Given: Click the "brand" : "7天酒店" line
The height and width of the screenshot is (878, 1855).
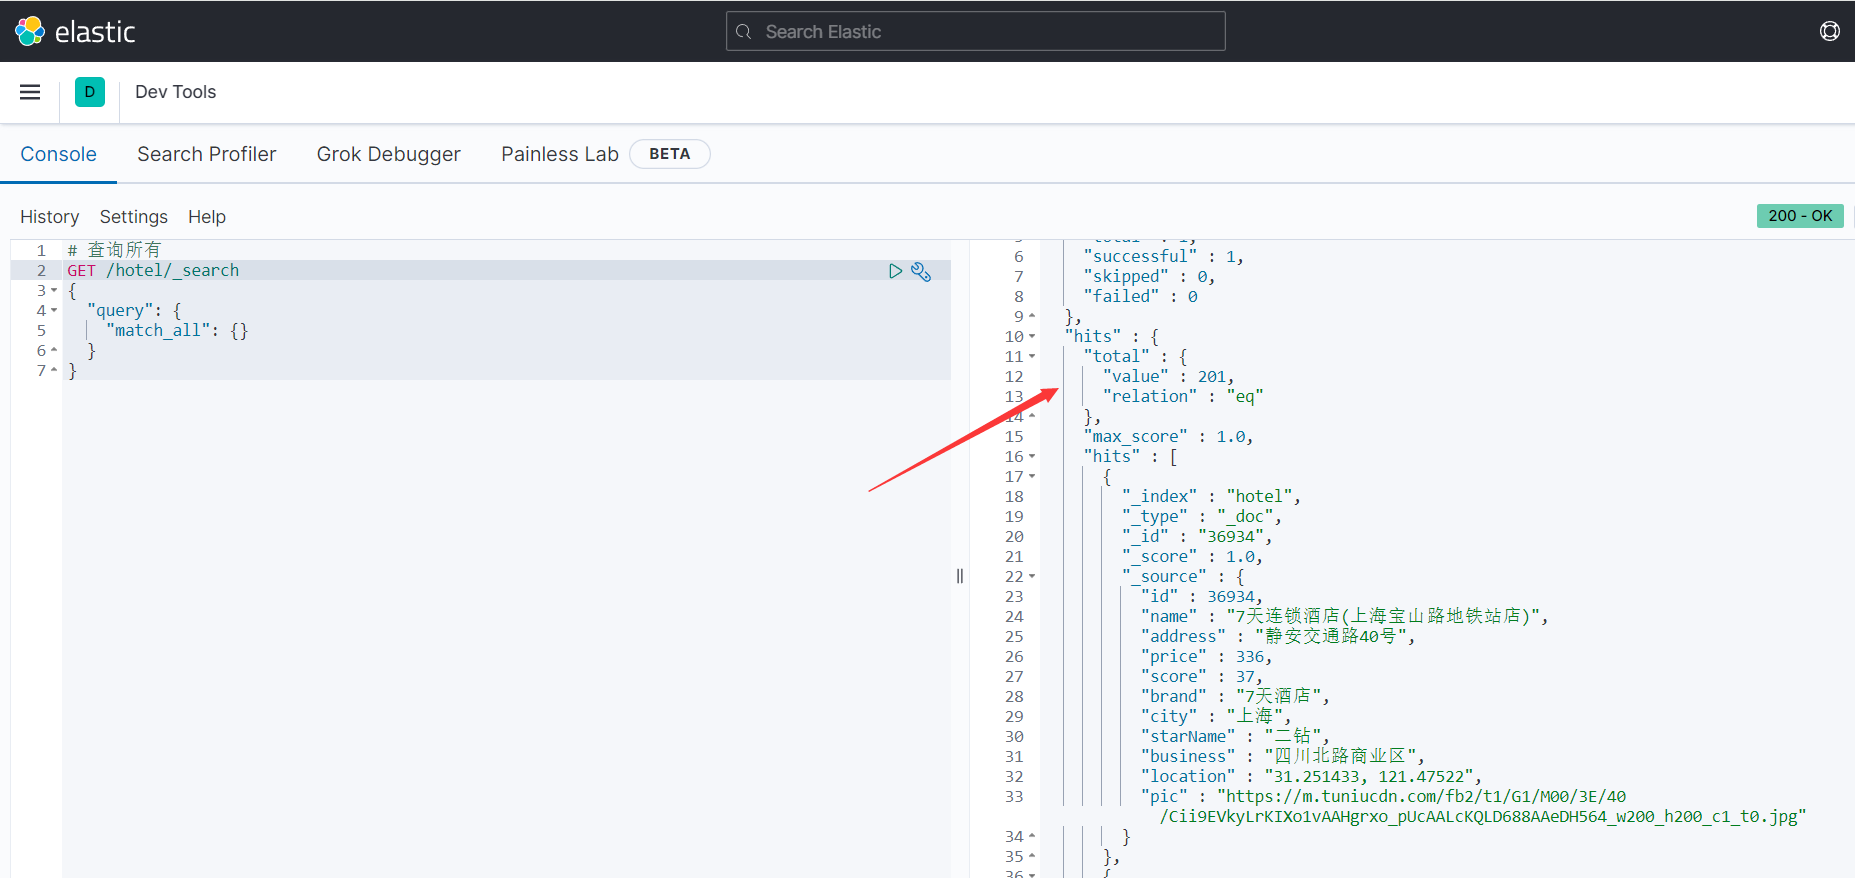Looking at the screenshot, I should coord(1235,697).
